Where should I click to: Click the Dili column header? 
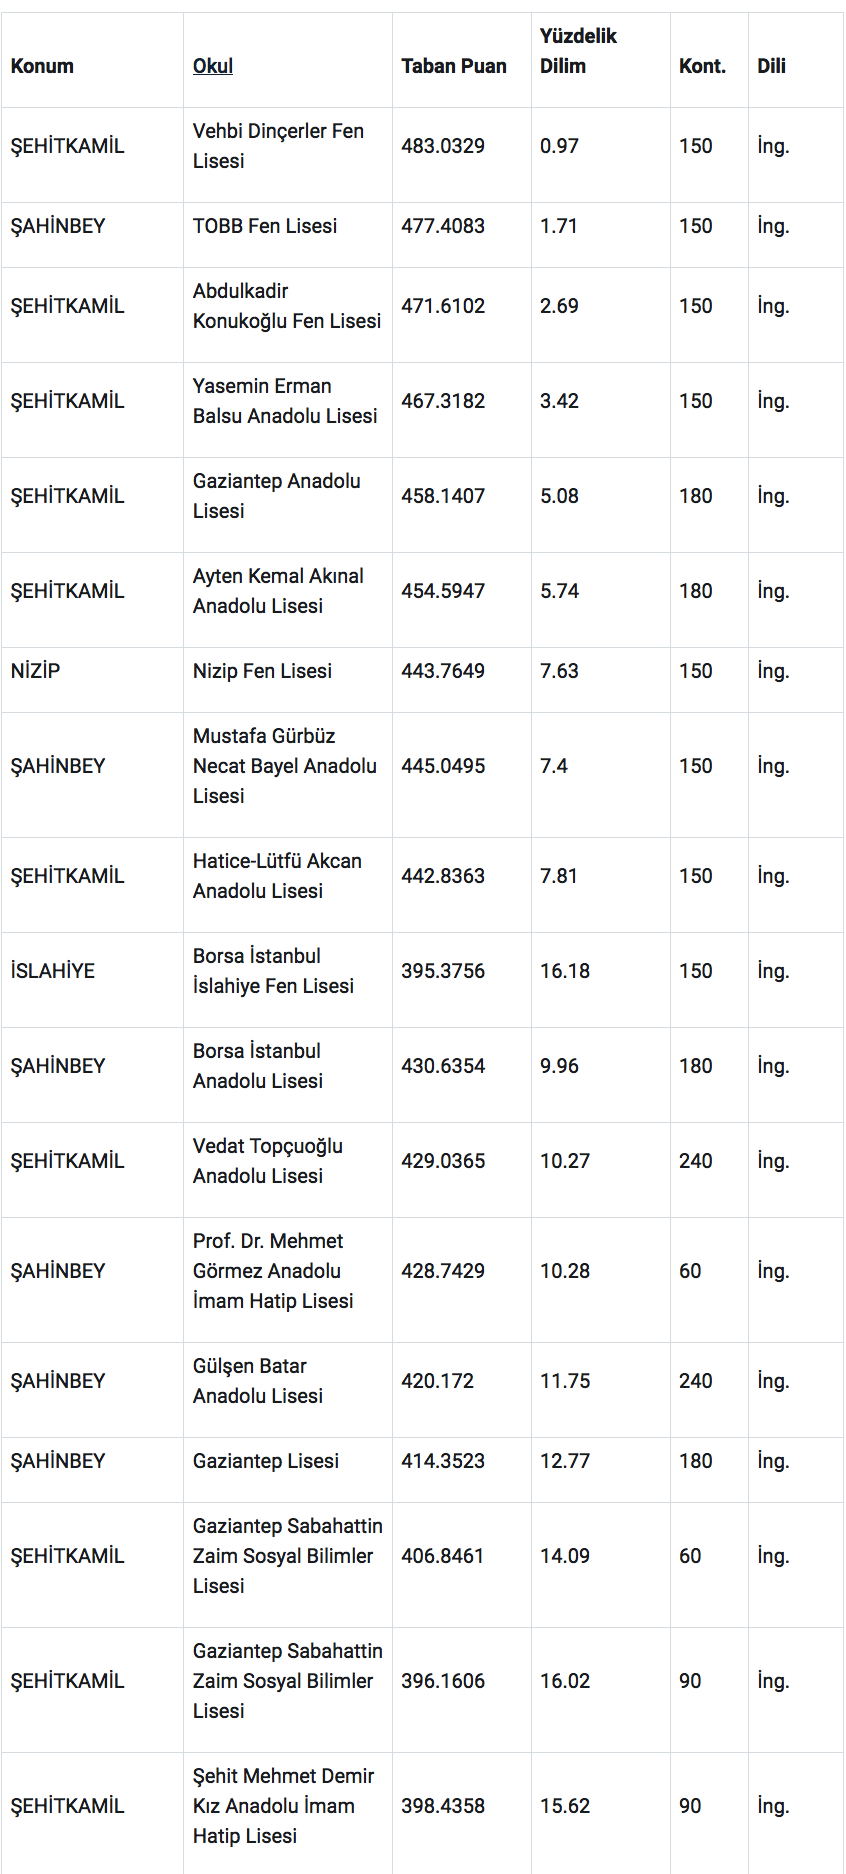click(771, 66)
